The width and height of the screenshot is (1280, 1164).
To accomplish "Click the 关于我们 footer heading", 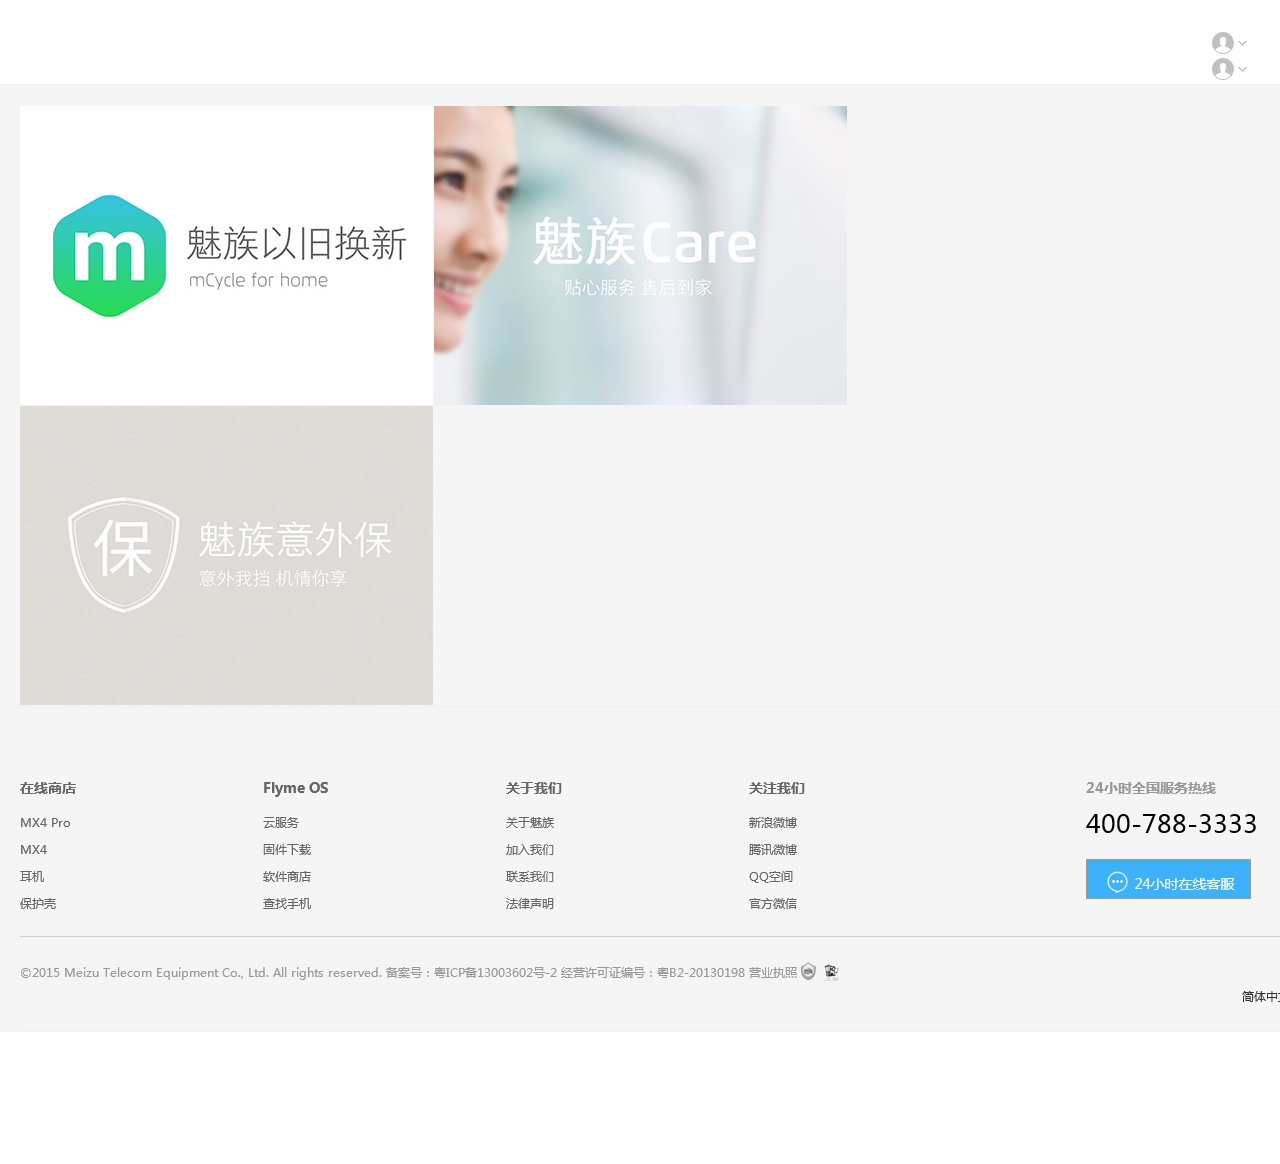I will click(534, 788).
